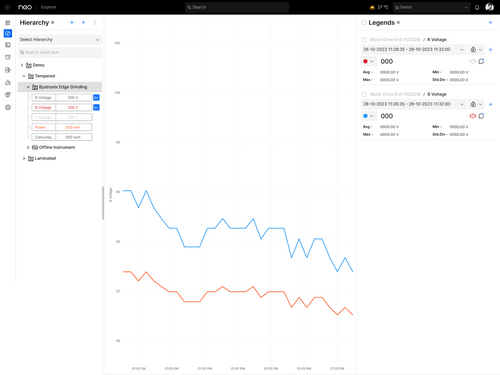Screen dimensions: 500x375
Task: Tick the Legends select-all checkbox
Action: tap(364, 22)
